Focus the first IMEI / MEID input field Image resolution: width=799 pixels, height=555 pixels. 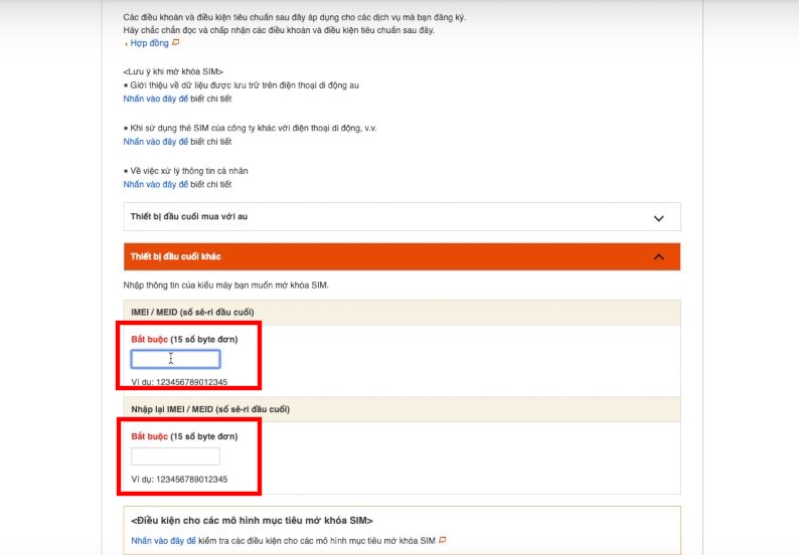click(x=175, y=359)
